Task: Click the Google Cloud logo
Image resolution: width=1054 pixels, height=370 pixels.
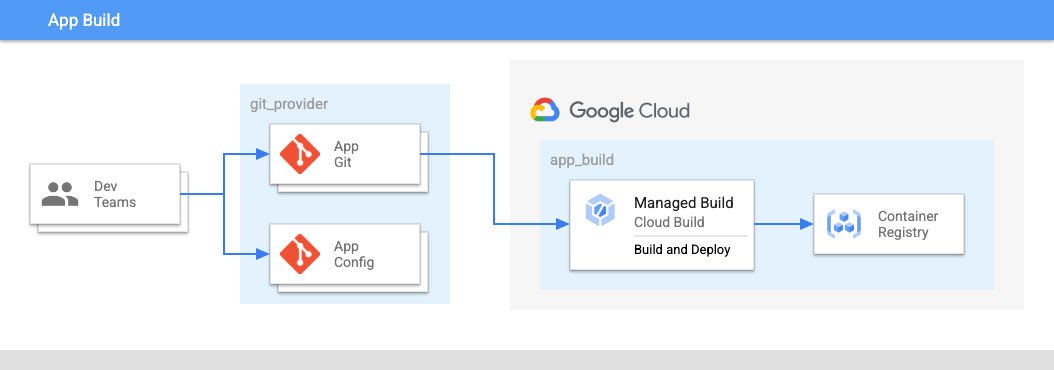Action: [x=544, y=110]
